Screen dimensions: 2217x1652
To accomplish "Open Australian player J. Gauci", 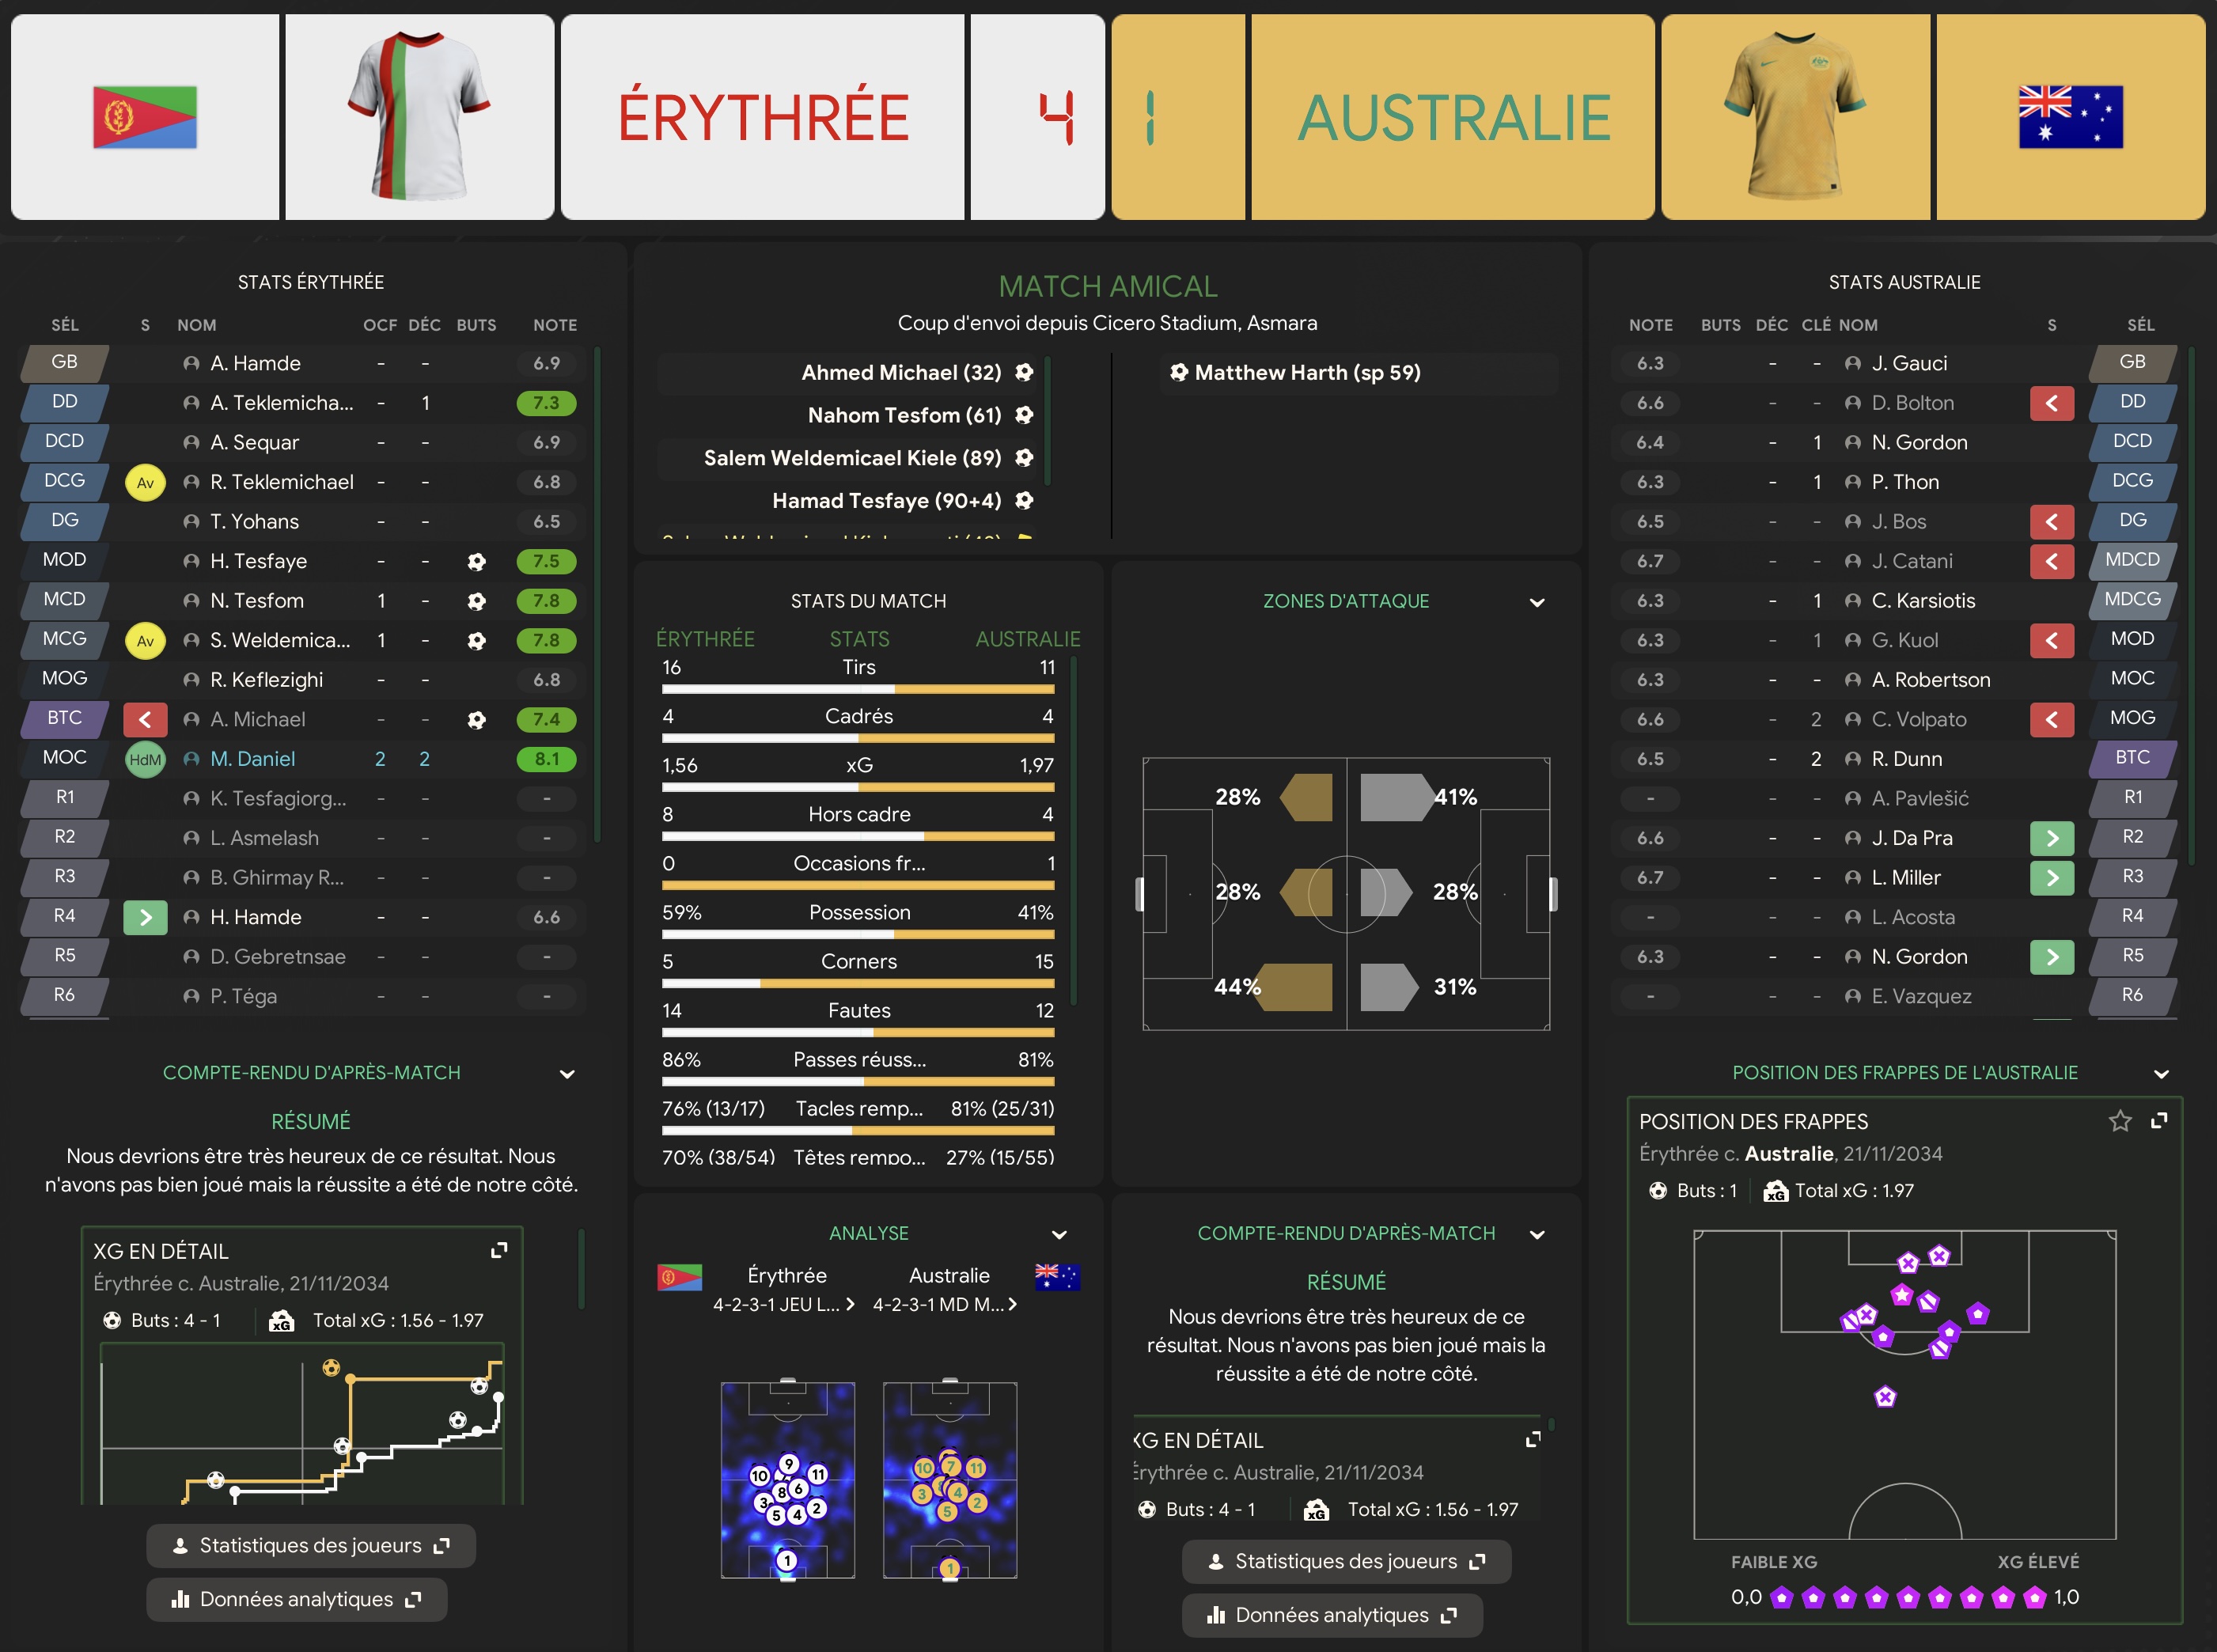I will point(1909,363).
